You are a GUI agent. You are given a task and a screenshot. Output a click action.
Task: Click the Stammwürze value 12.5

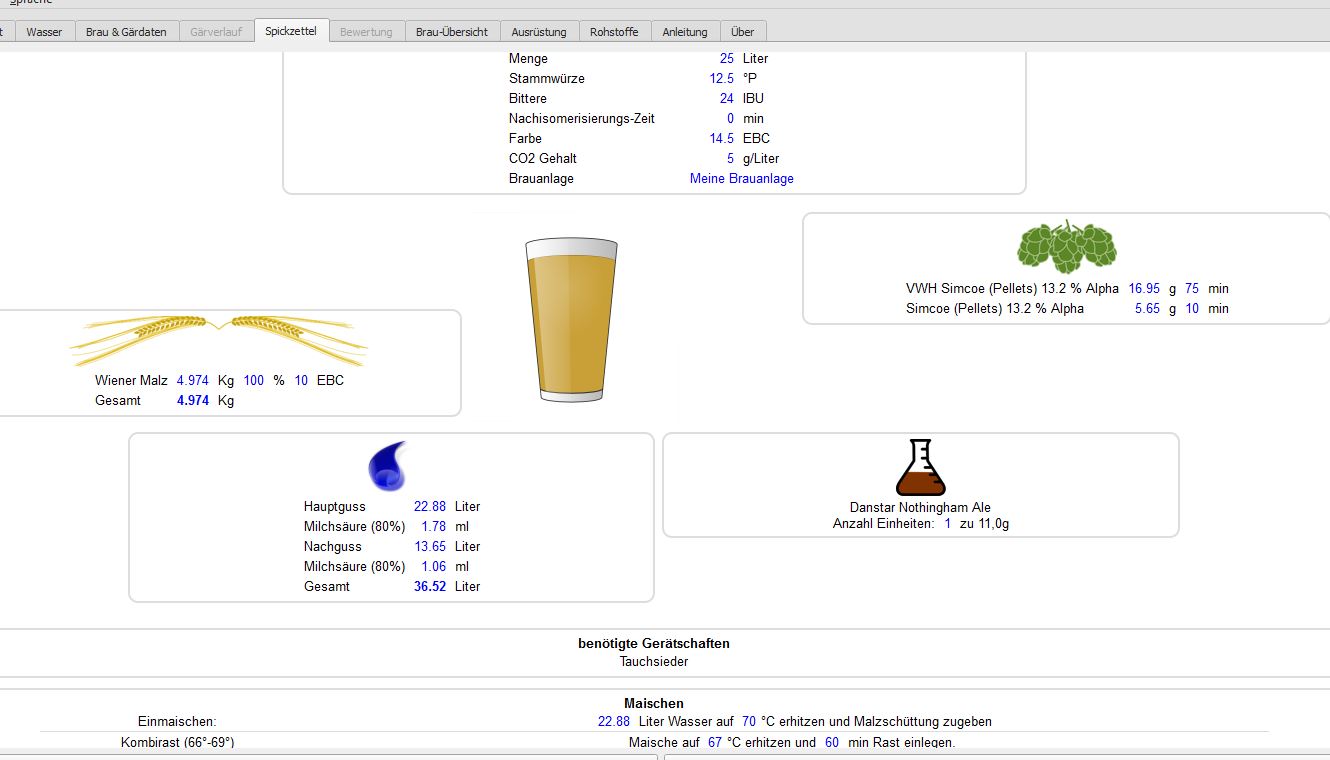tap(721, 79)
